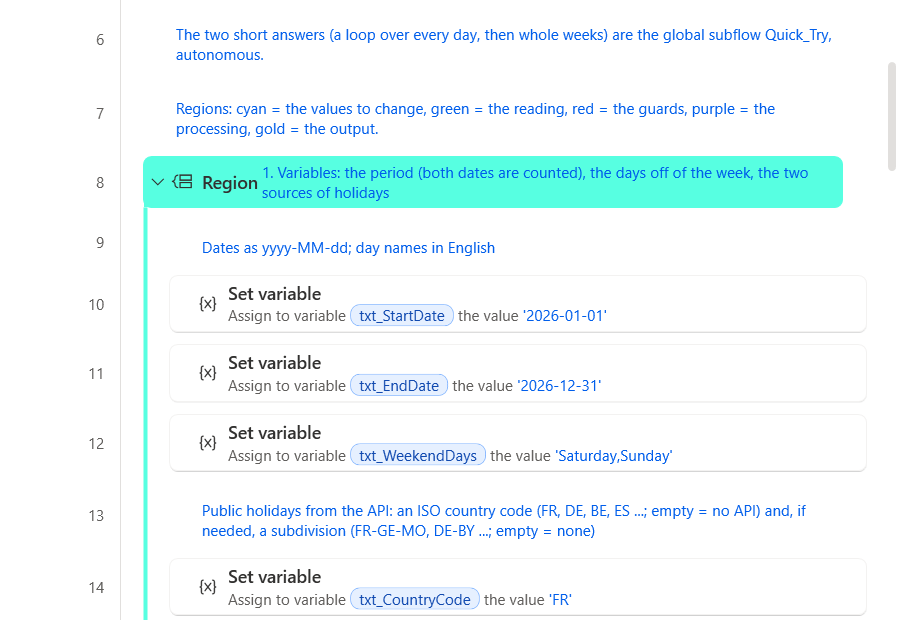
Task: Select the txt_WeekendDays variable chip
Action: (418, 455)
